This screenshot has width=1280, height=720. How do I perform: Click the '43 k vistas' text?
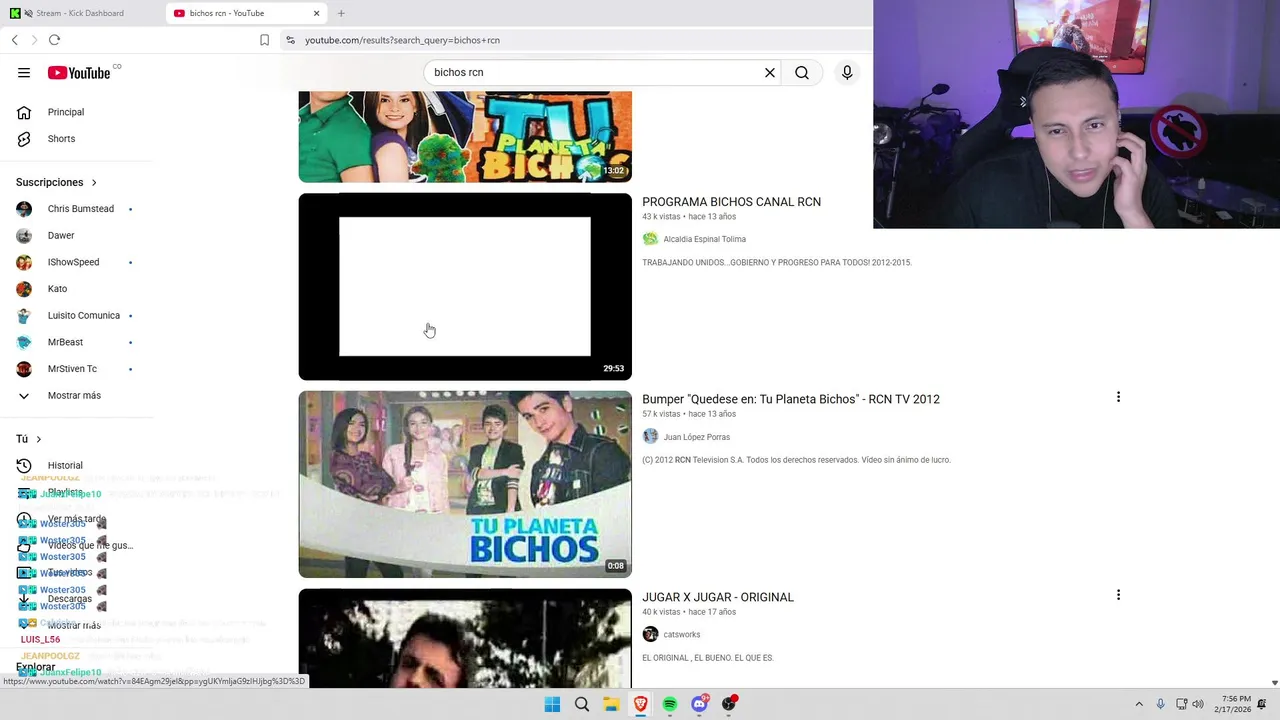661,217
